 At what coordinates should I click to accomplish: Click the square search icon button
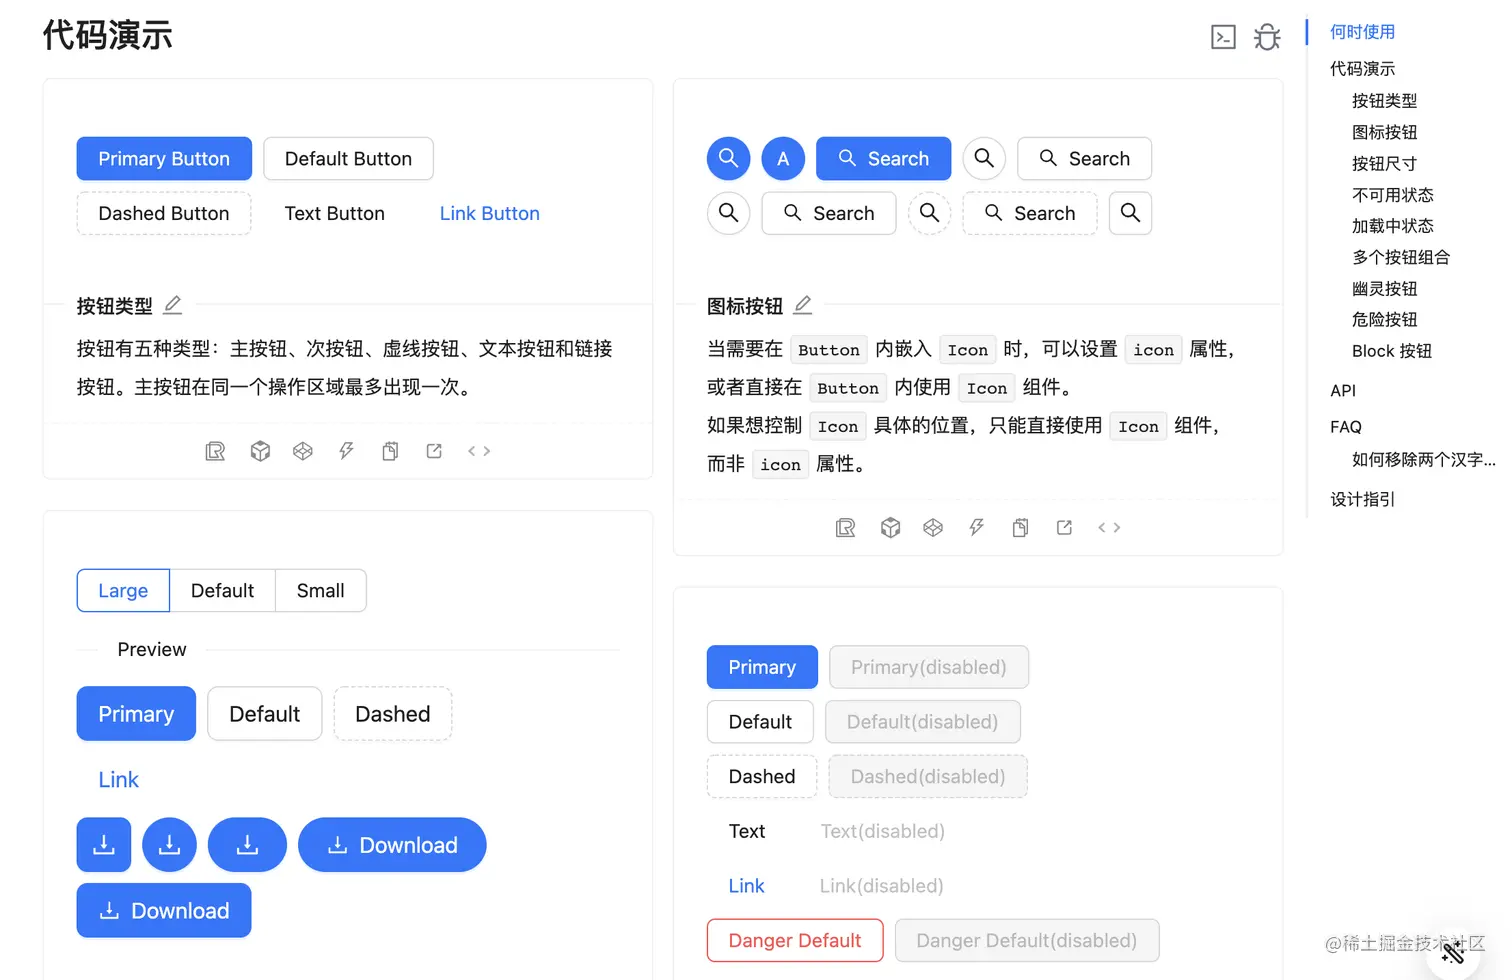(x=1130, y=213)
